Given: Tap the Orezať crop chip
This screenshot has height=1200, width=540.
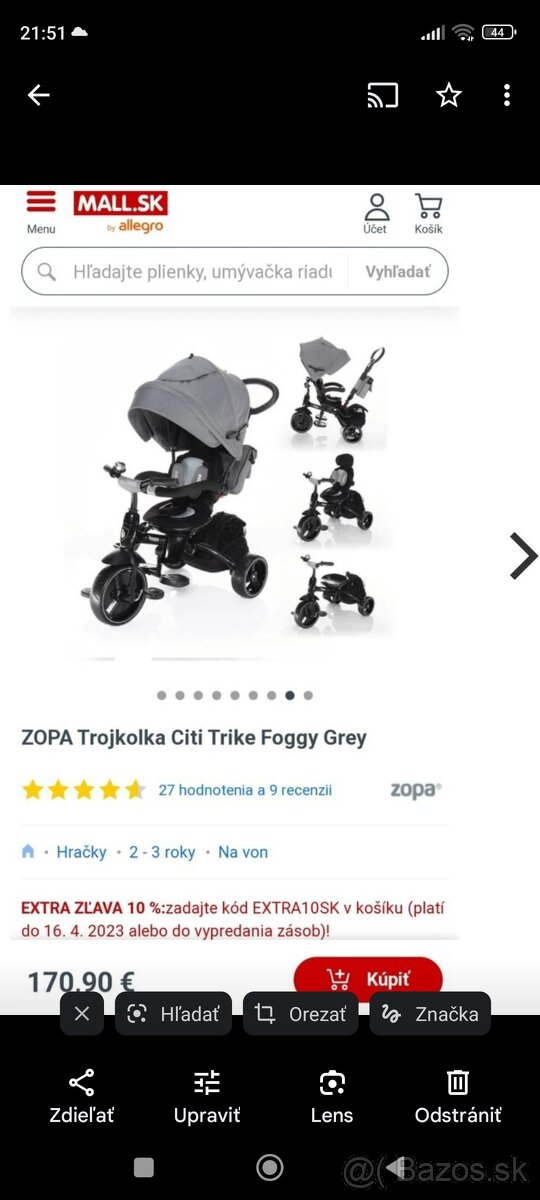Looking at the screenshot, I should tap(300, 1014).
